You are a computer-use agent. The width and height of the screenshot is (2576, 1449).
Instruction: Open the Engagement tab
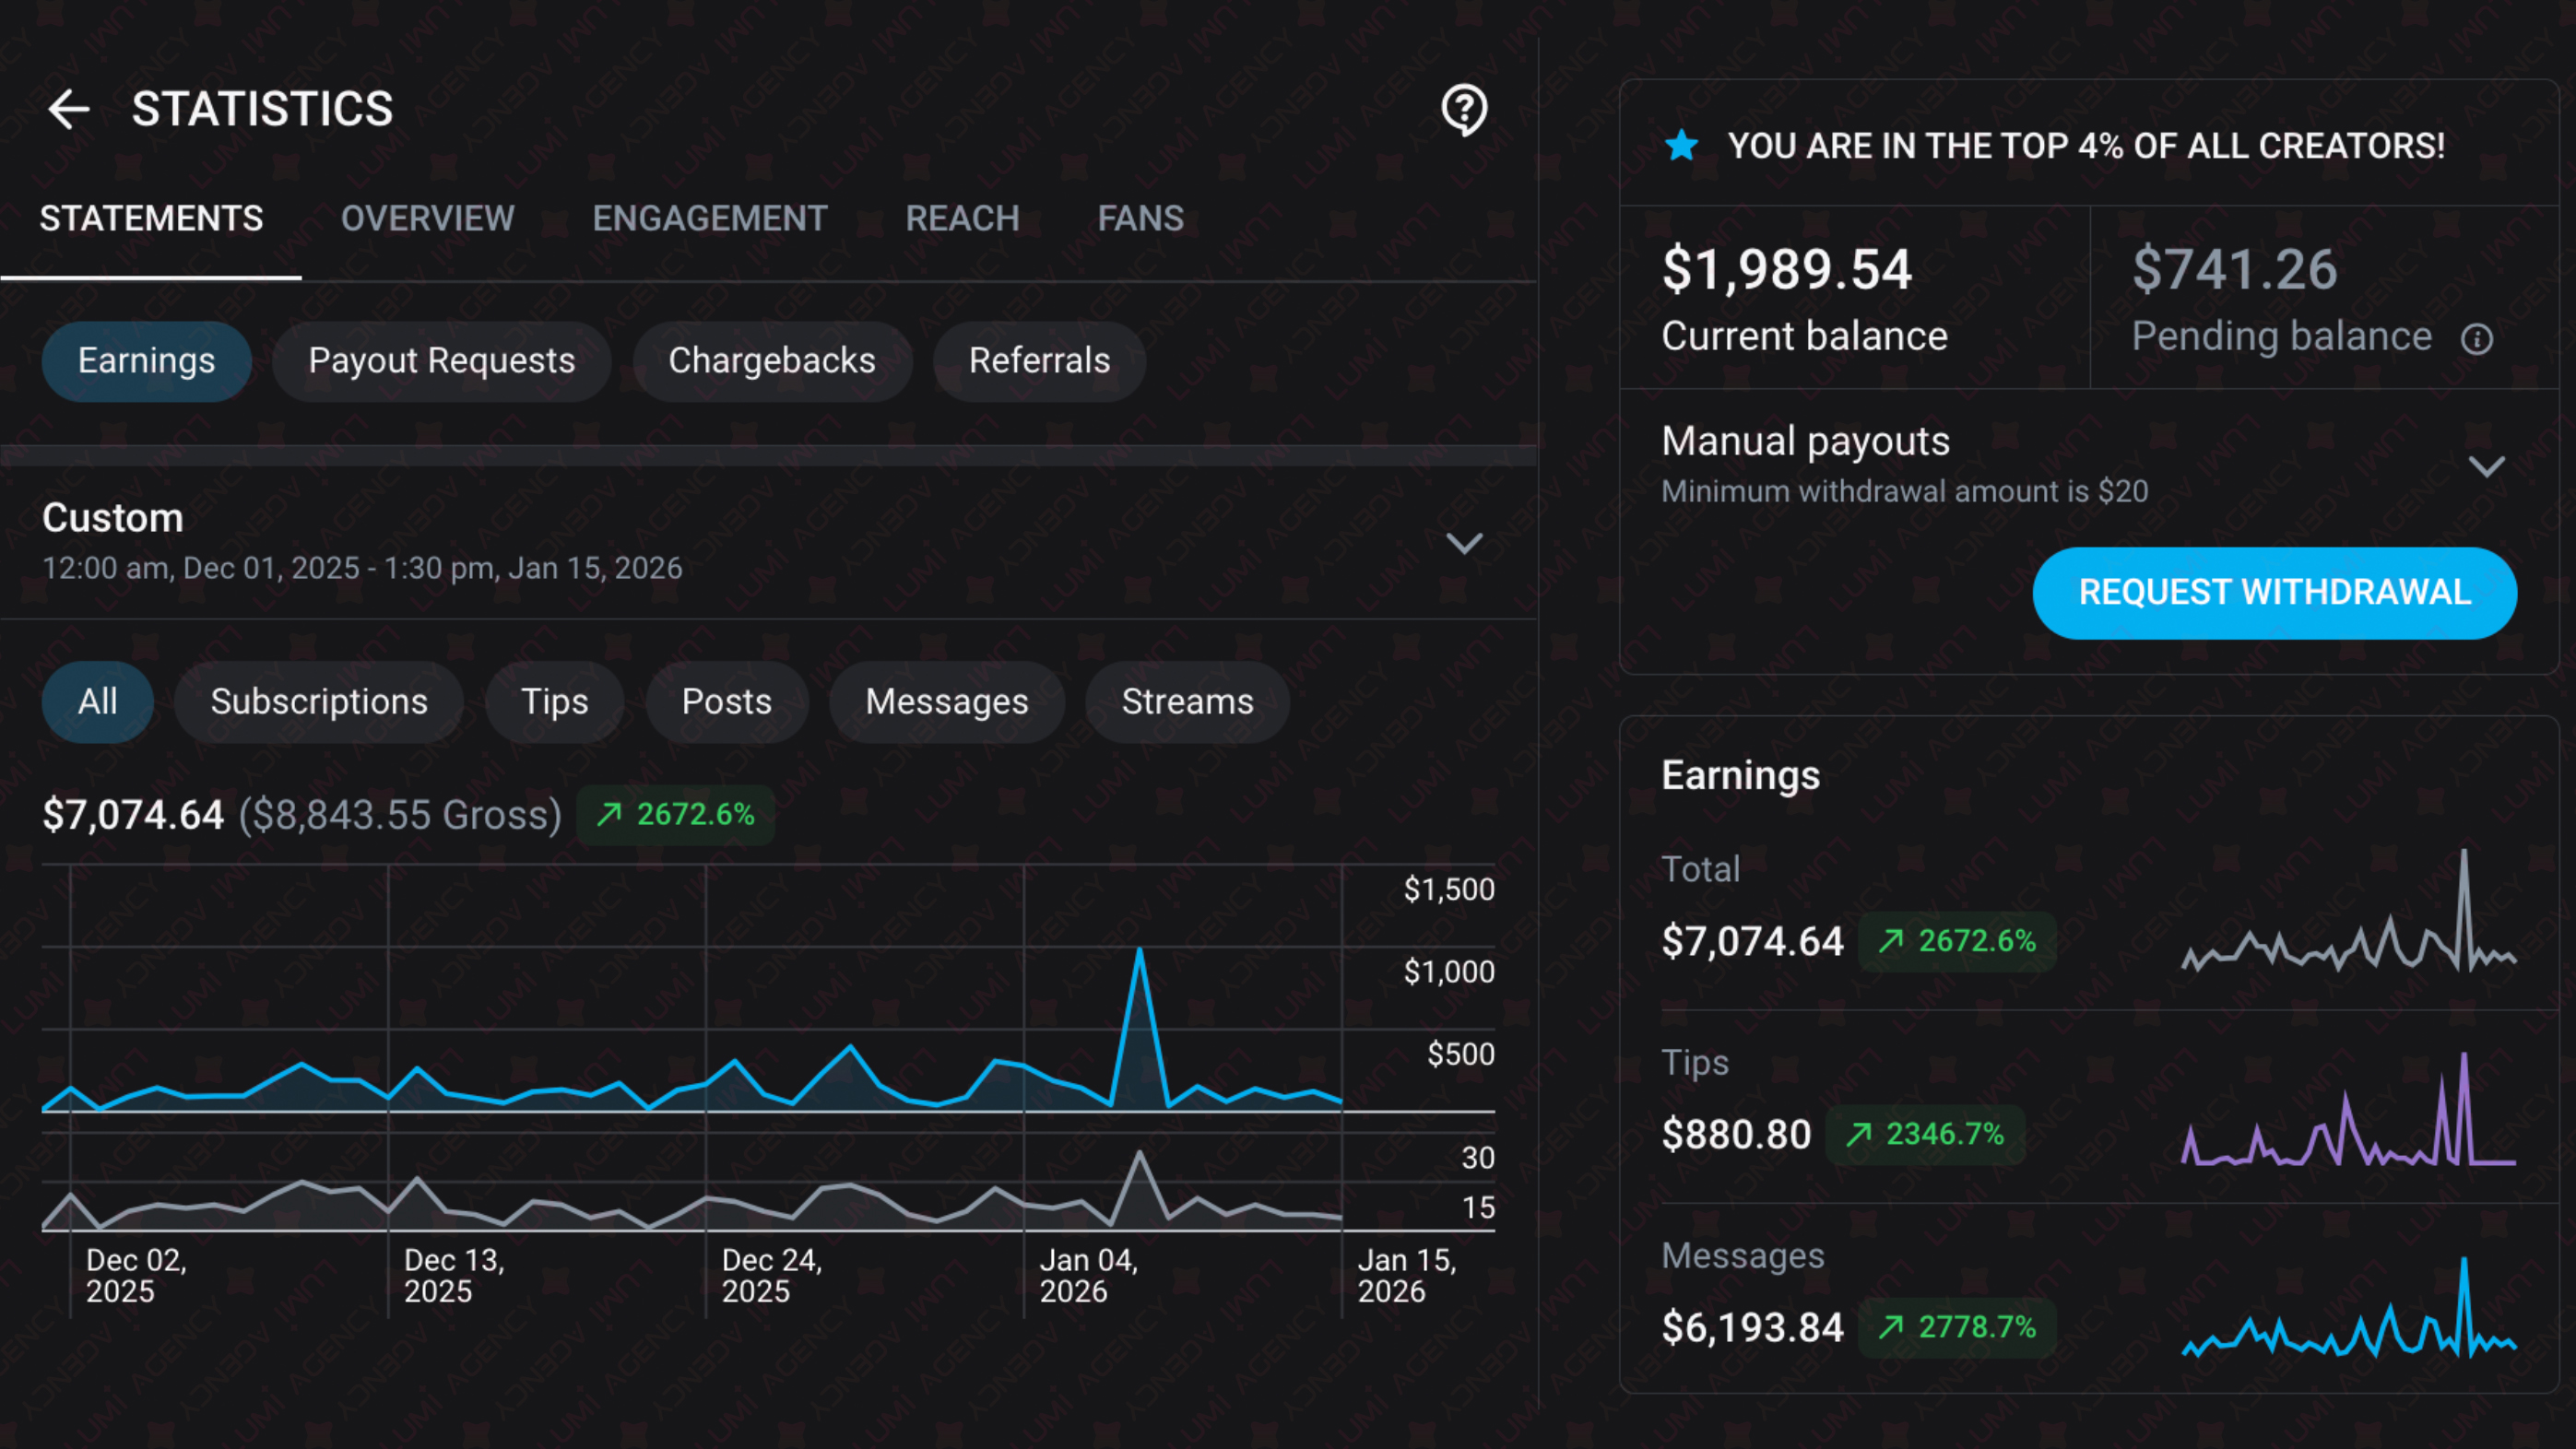709,218
